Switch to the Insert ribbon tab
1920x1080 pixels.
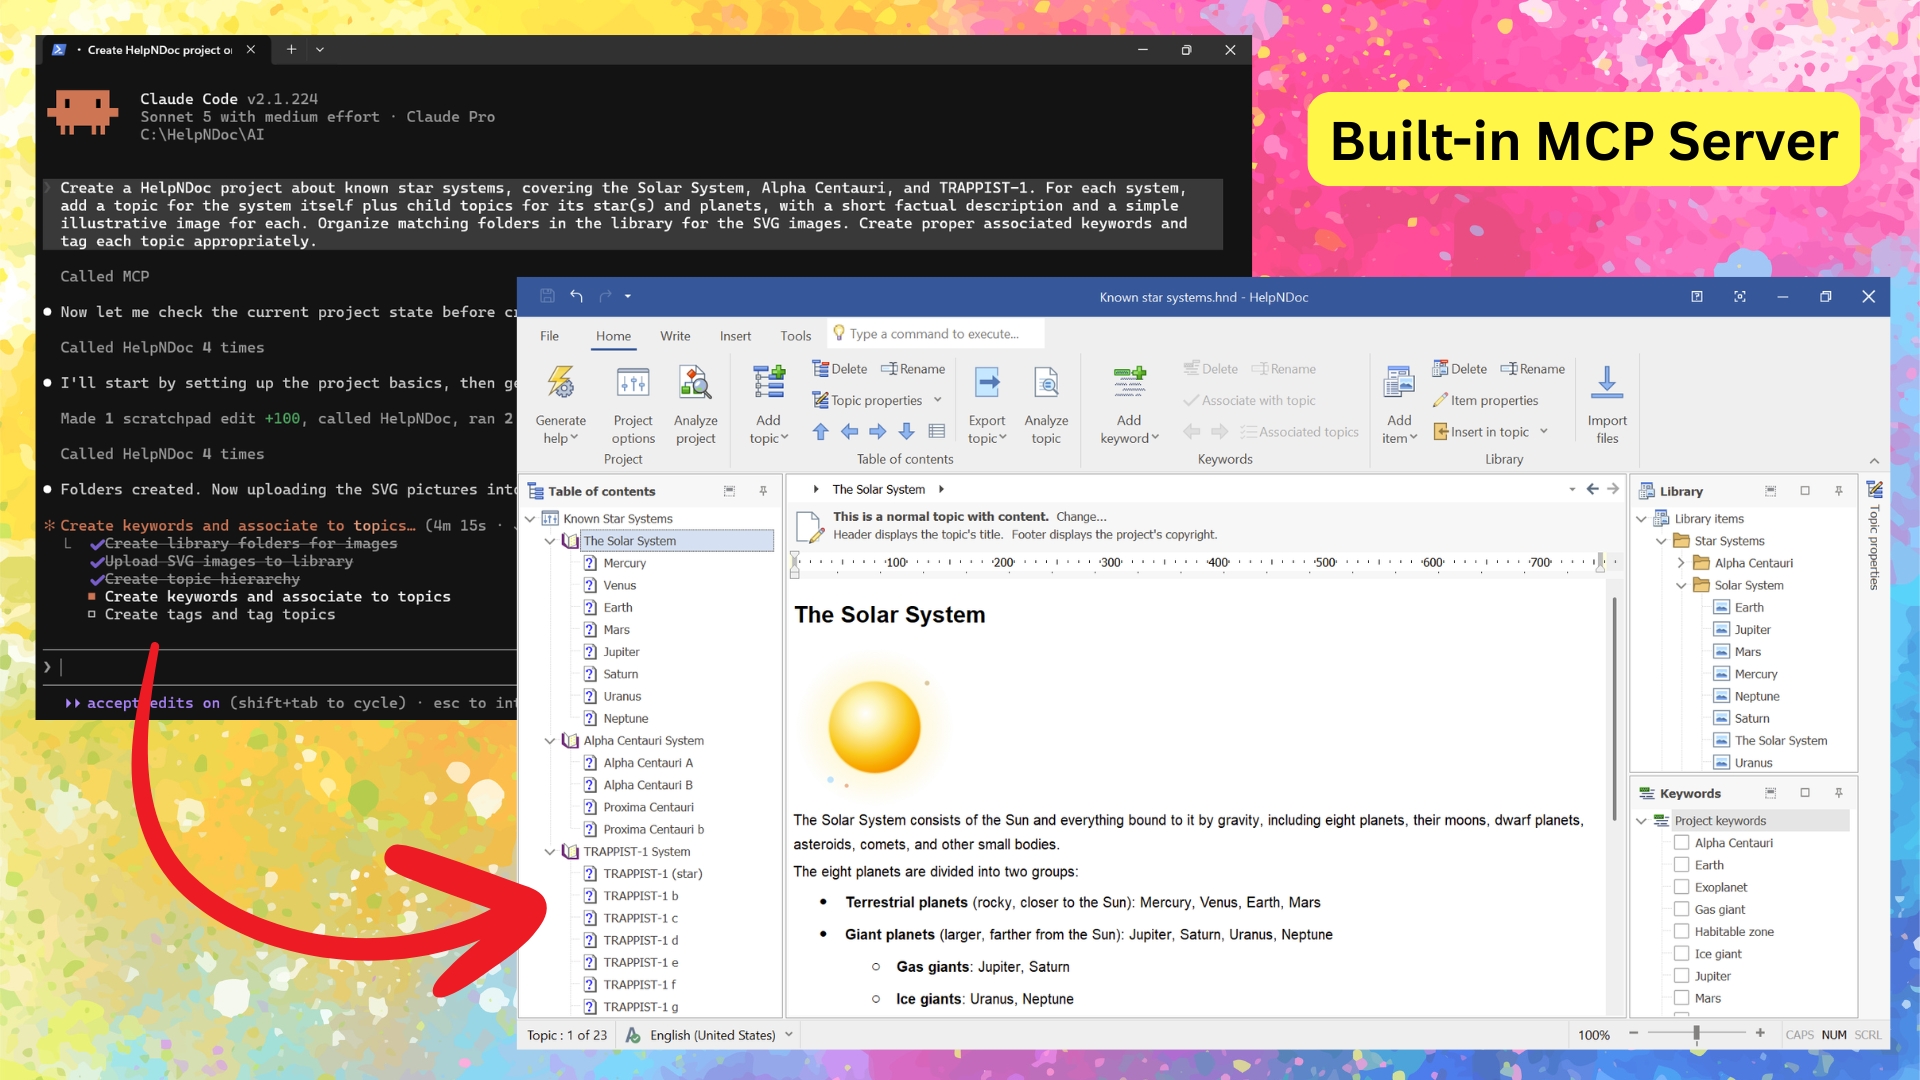click(735, 336)
